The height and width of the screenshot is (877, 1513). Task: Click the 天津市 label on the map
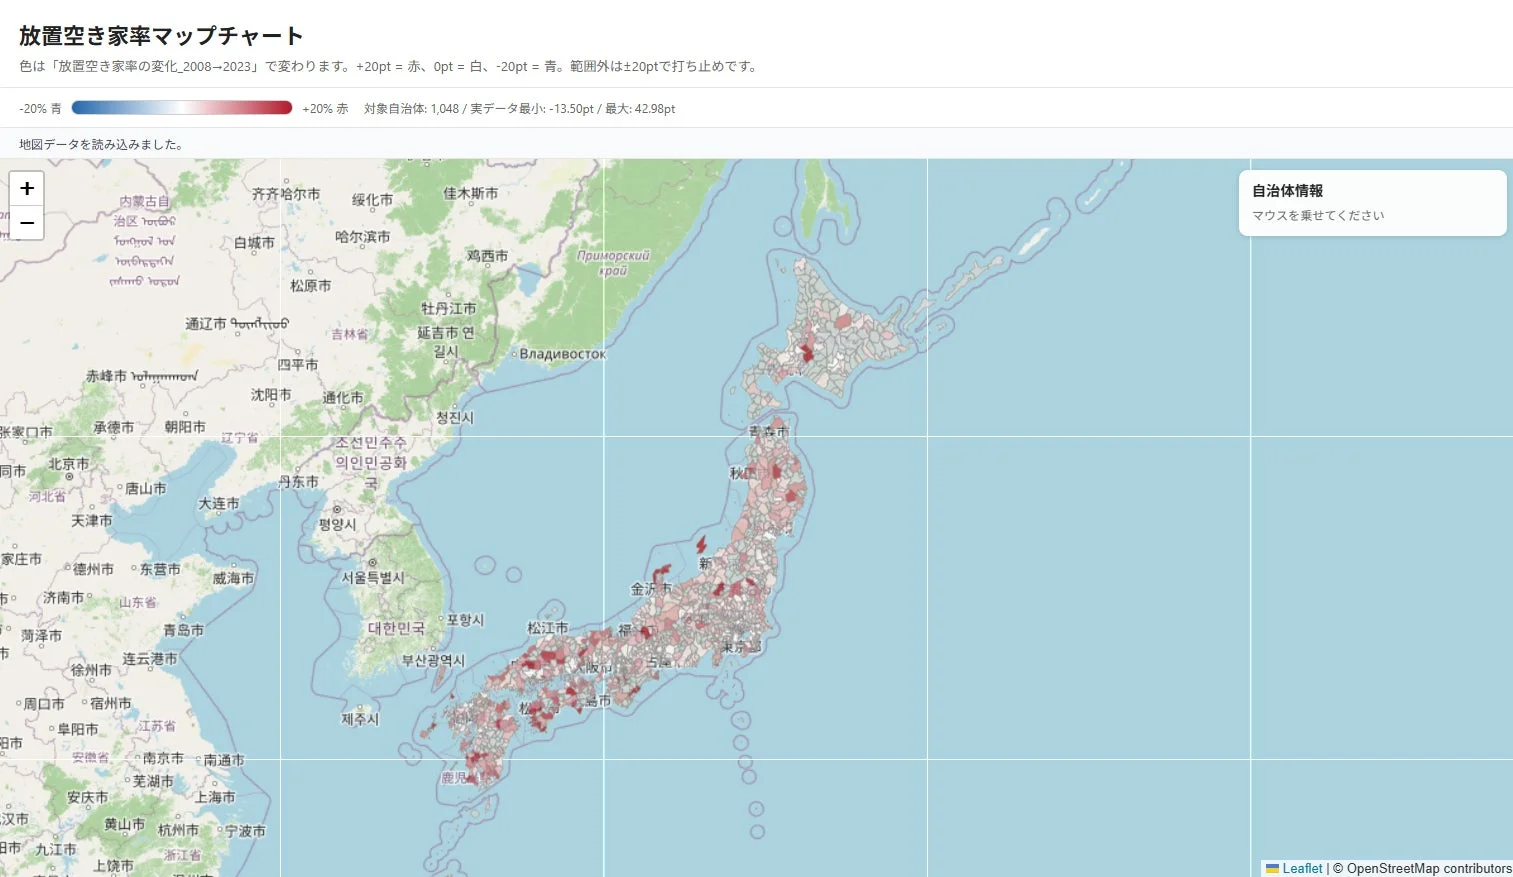tap(92, 521)
